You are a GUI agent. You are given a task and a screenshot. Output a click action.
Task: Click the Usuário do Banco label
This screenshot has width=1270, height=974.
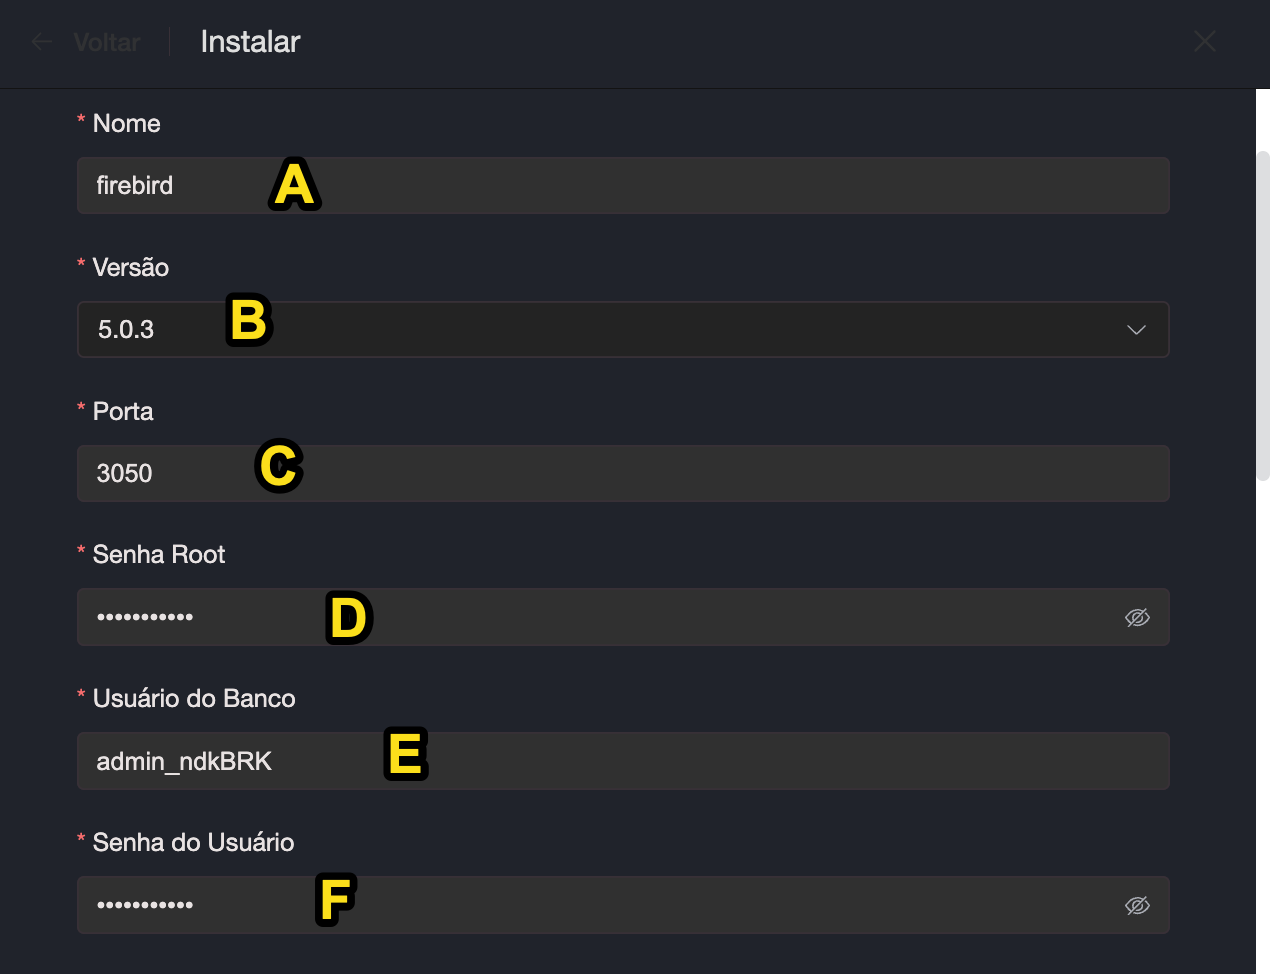tap(193, 699)
